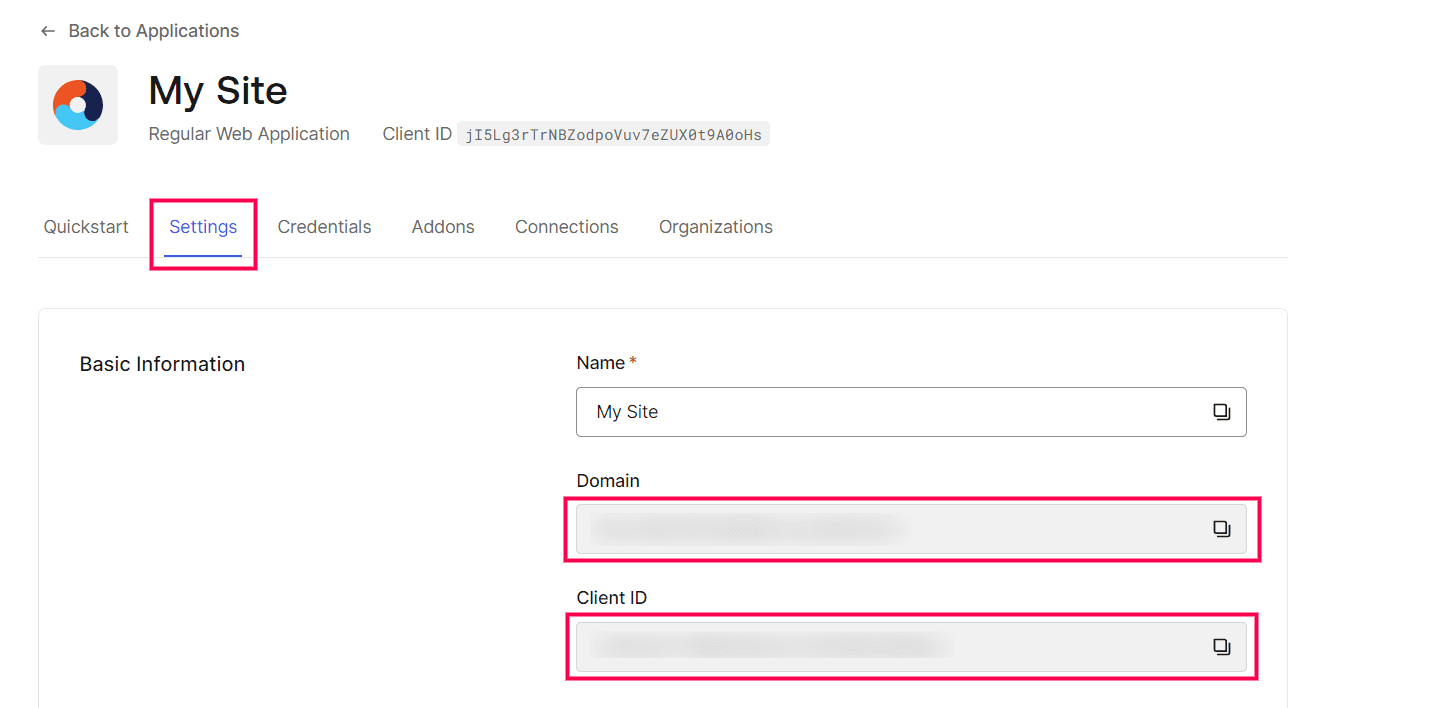The width and height of the screenshot is (1434, 708).
Task: Open the Addons tab
Action: coord(443,227)
